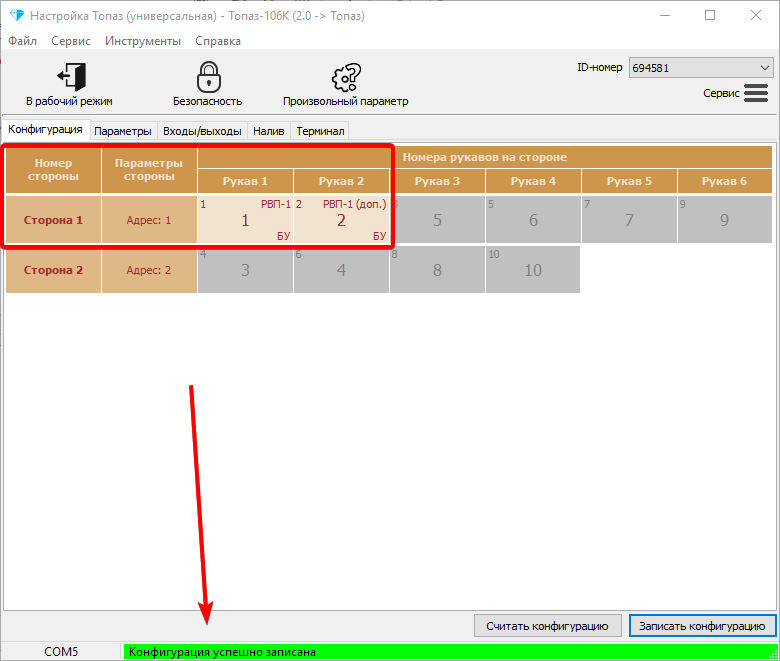Click the 'Рукав 5' column header
This screenshot has width=780, height=661.
629,181
